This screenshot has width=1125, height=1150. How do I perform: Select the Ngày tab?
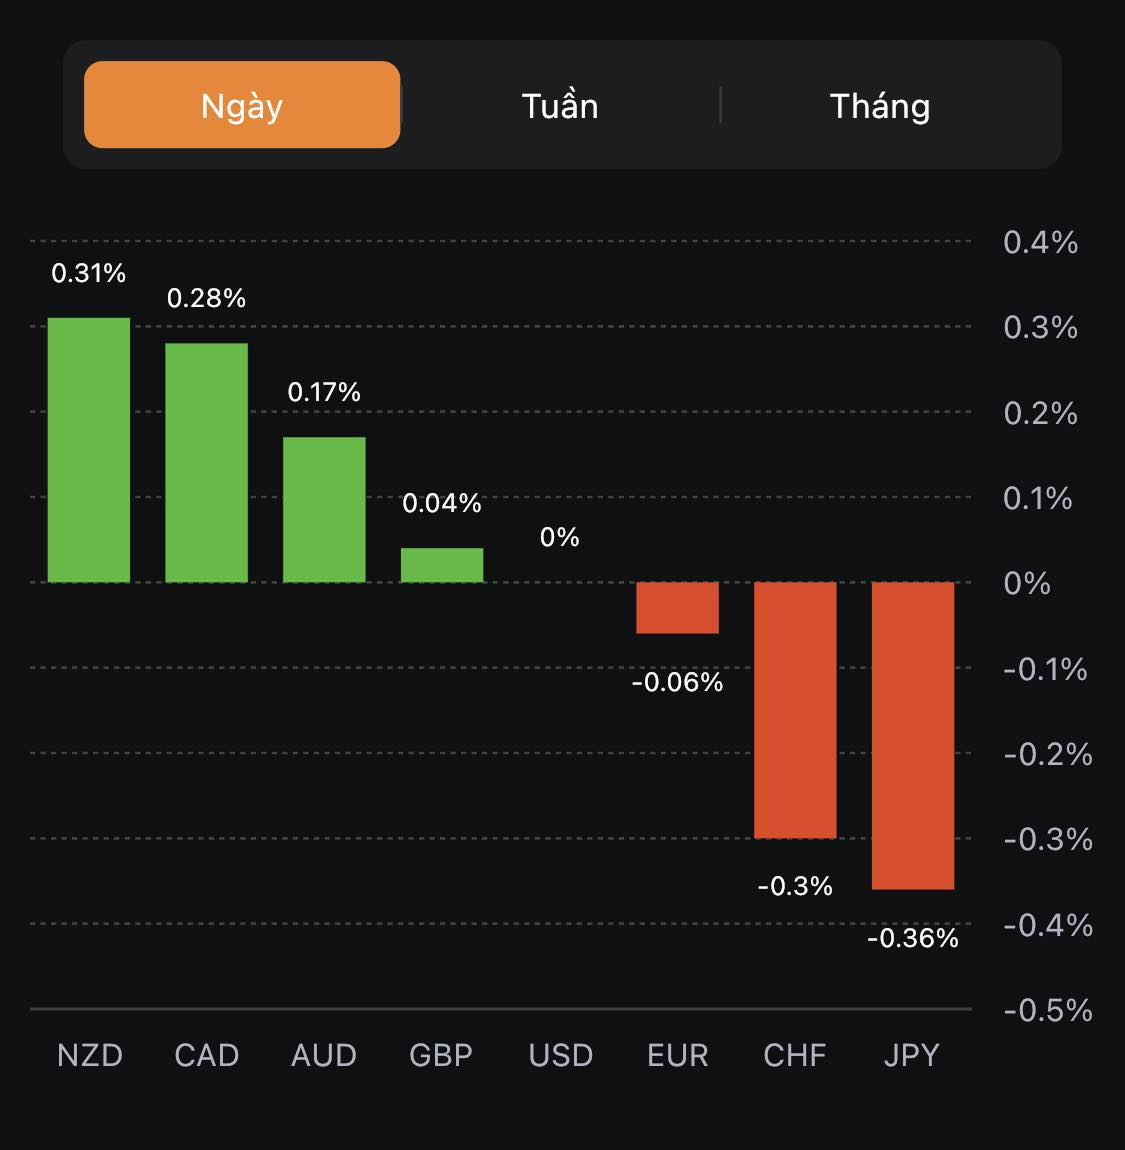click(242, 105)
